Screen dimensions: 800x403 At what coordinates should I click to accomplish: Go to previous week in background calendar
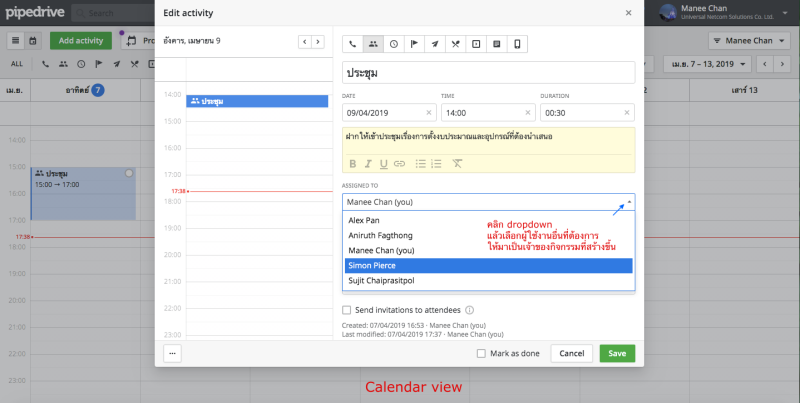click(x=765, y=64)
